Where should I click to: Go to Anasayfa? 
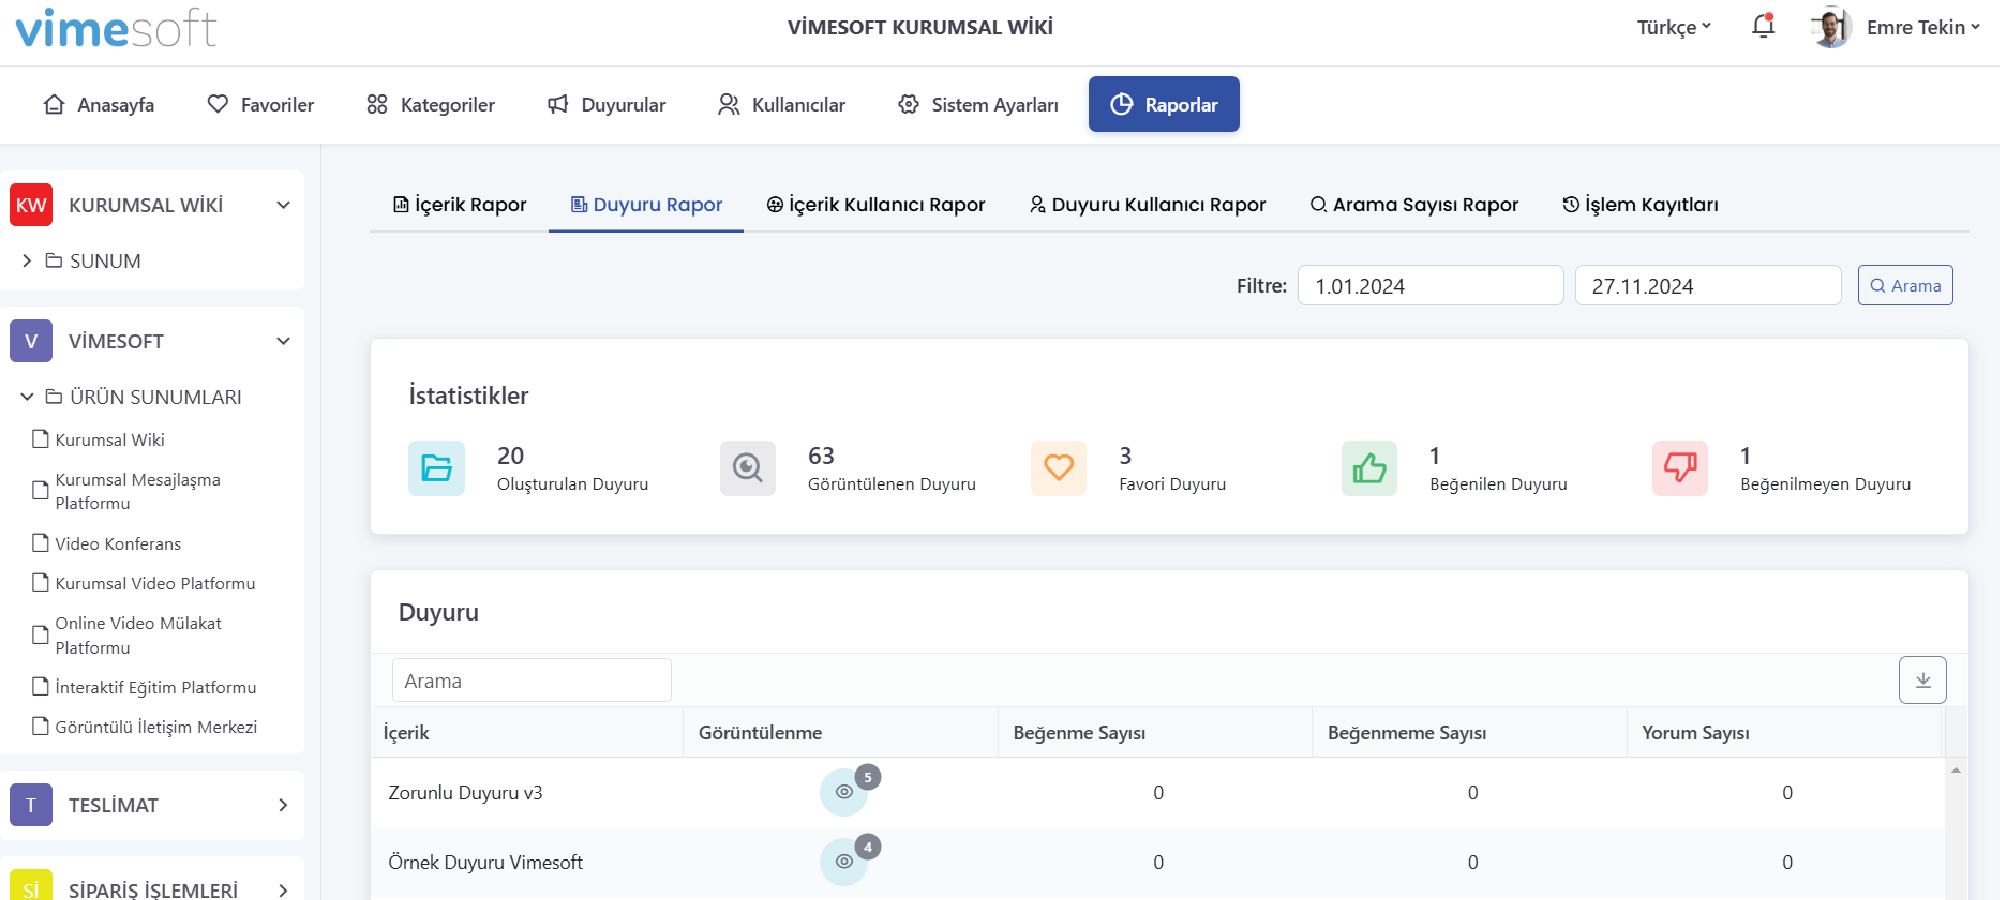tap(99, 105)
